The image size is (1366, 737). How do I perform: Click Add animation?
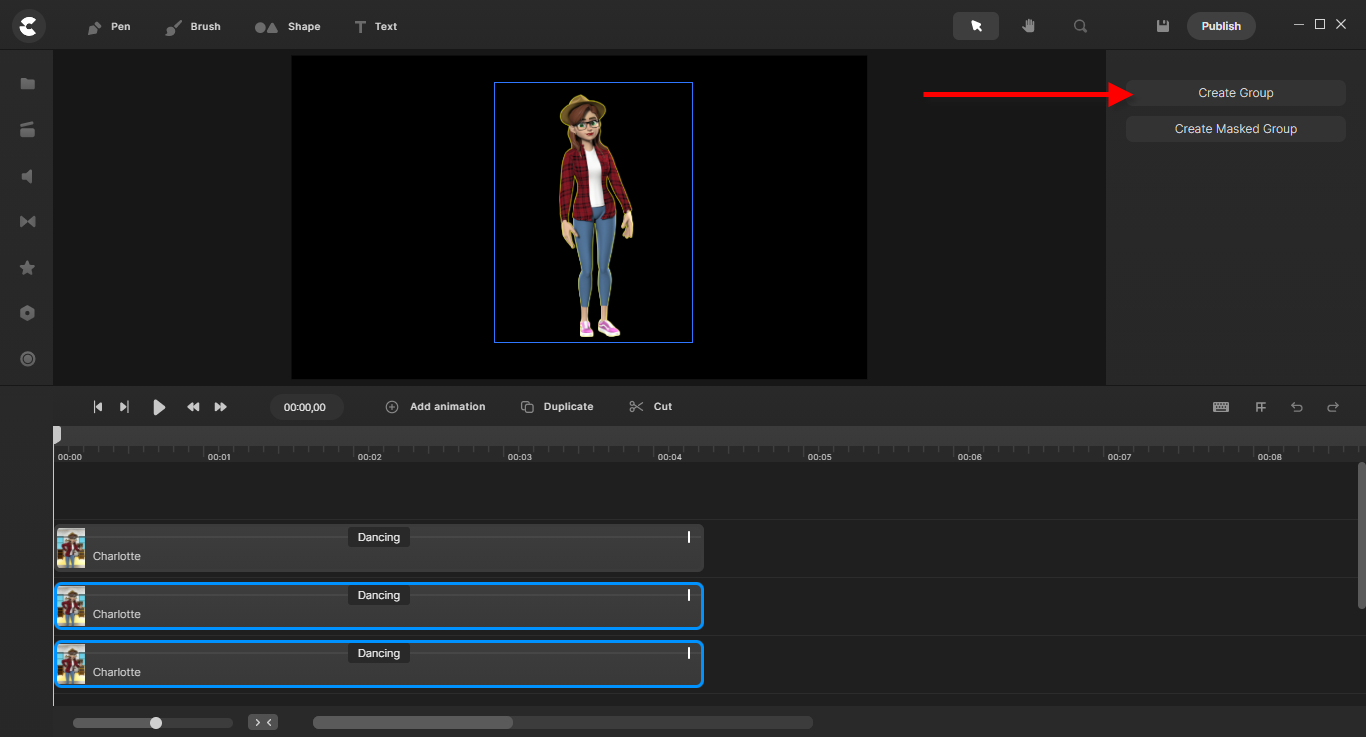click(x=436, y=407)
